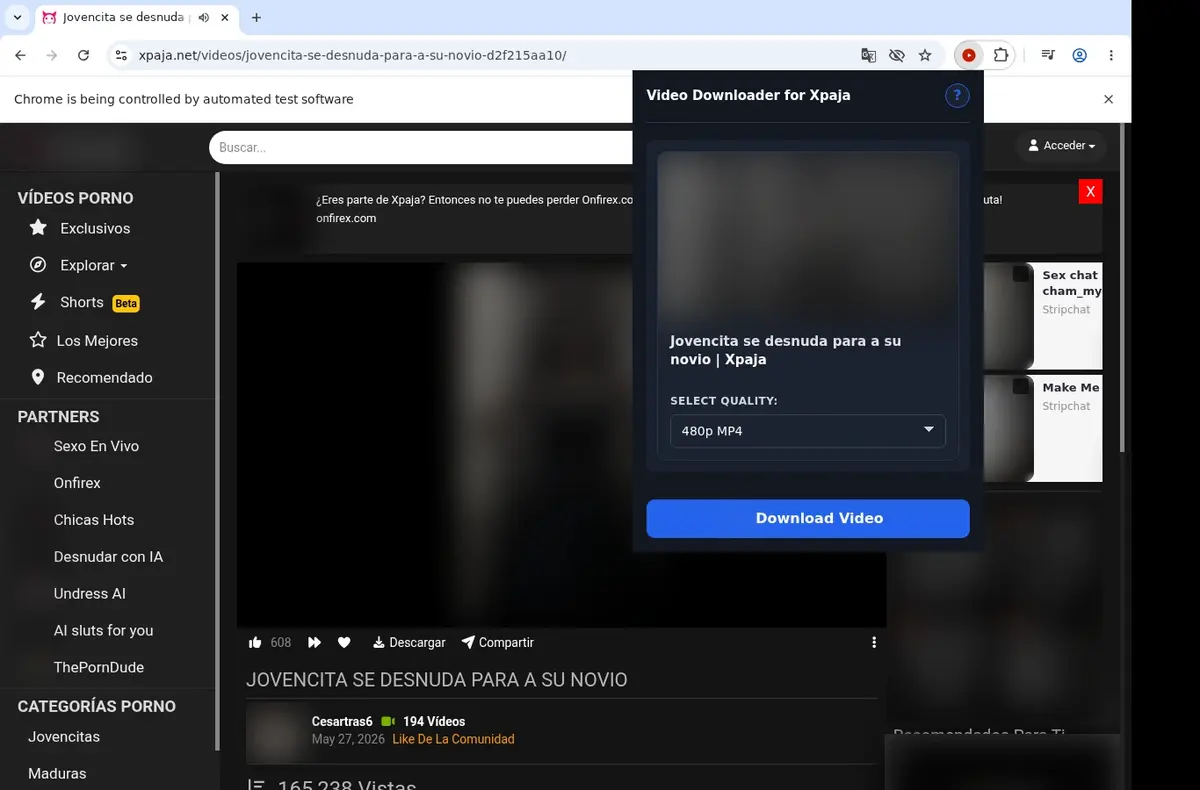The image size is (1200, 790).
Task: Click the Chrome back arrow
Action: 20,55
